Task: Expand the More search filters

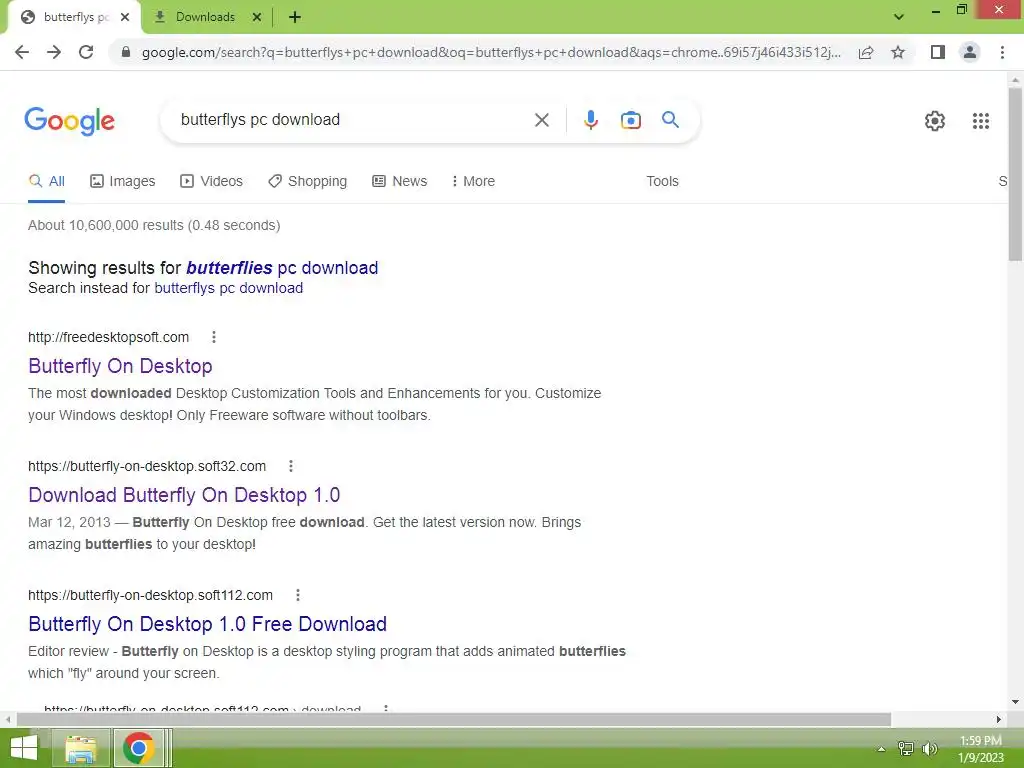Action: tap(473, 181)
